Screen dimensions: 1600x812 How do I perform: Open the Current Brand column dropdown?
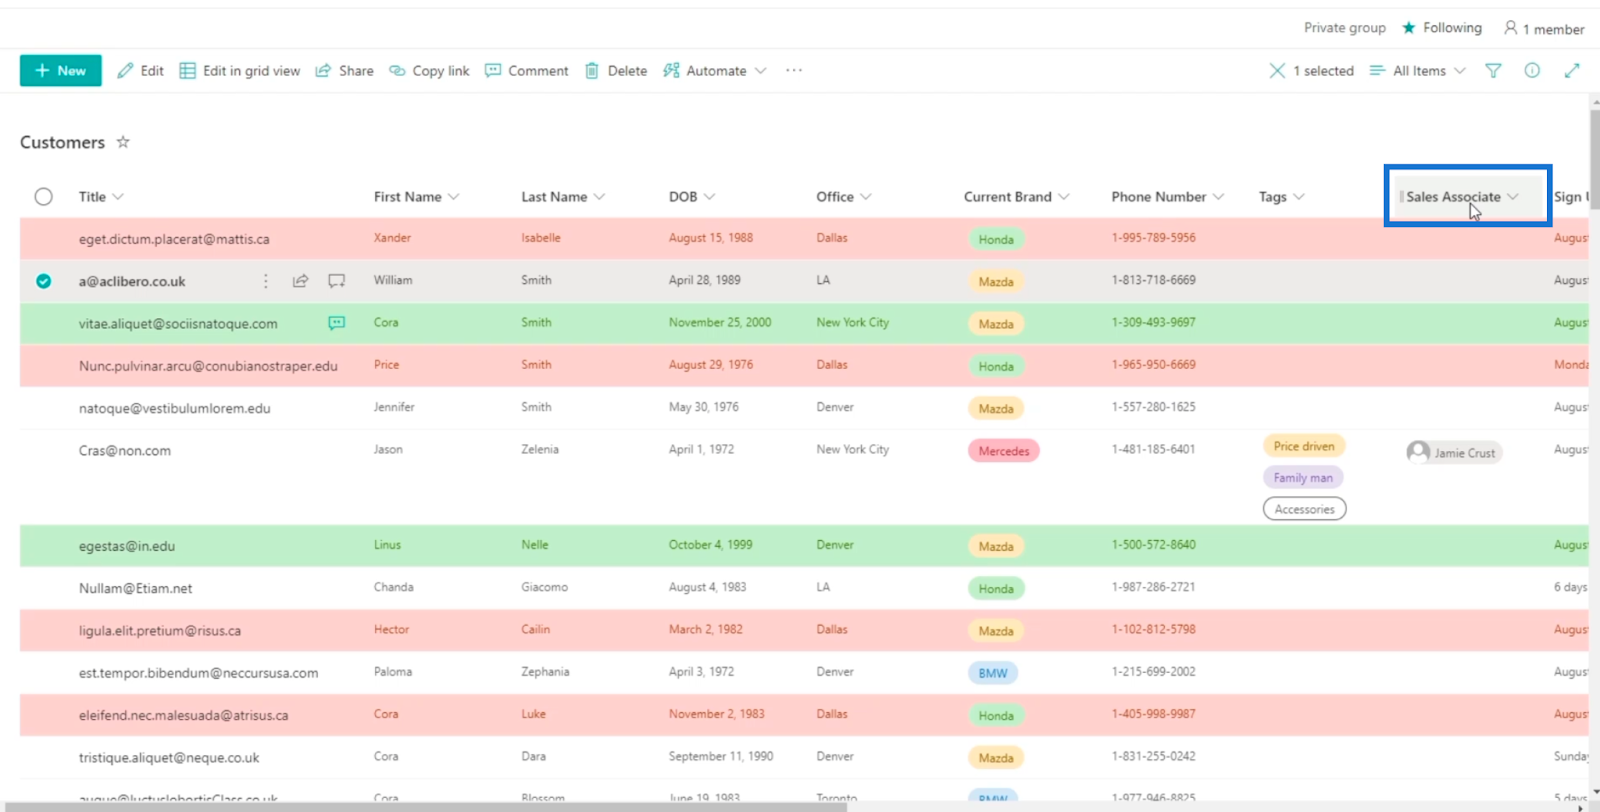(x=1016, y=197)
